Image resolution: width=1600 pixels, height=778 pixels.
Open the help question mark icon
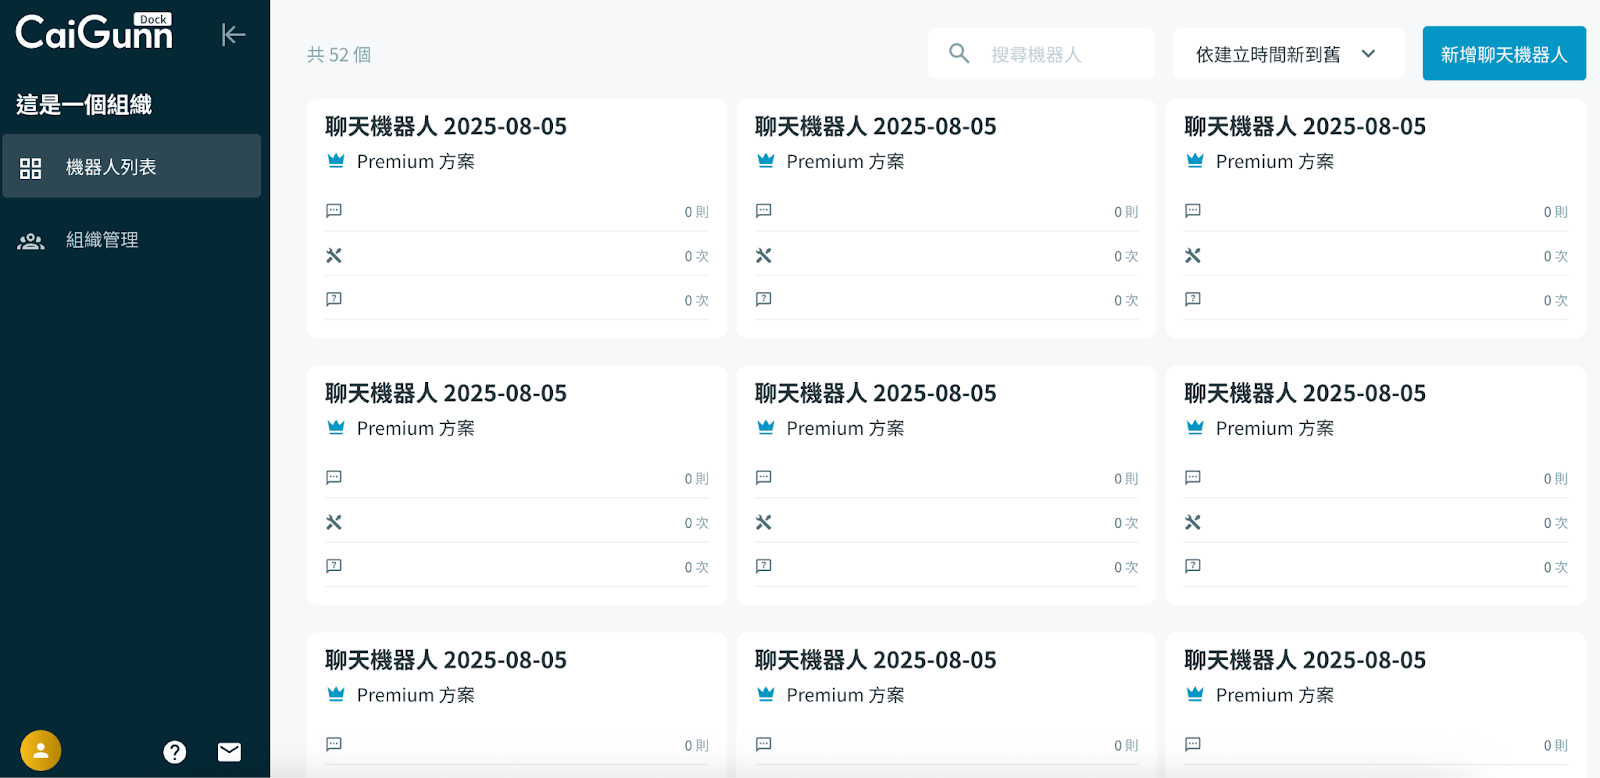(175, 752)
